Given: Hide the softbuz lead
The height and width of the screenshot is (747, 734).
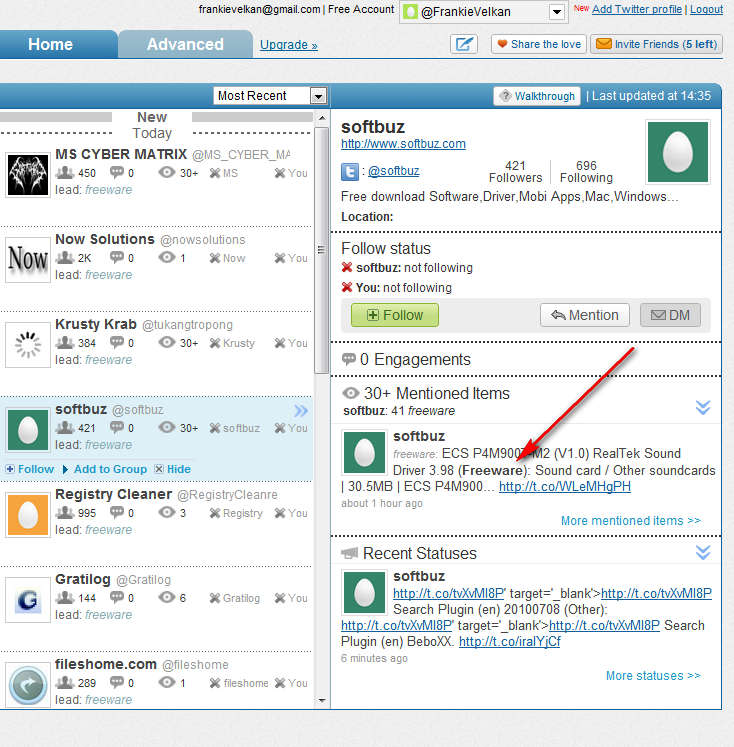Looking at the screenshot, I should [173, 469].
